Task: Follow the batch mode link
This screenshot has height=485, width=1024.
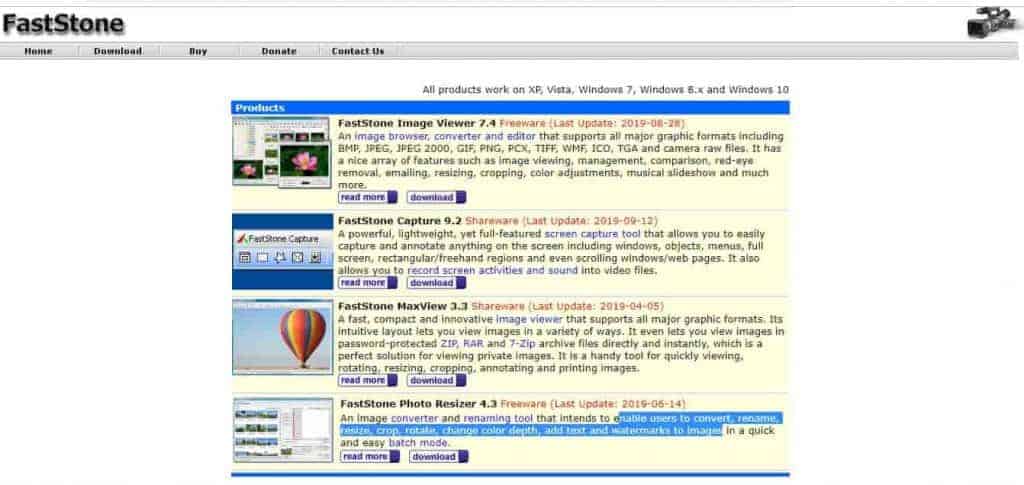Action: coord(419,443)
